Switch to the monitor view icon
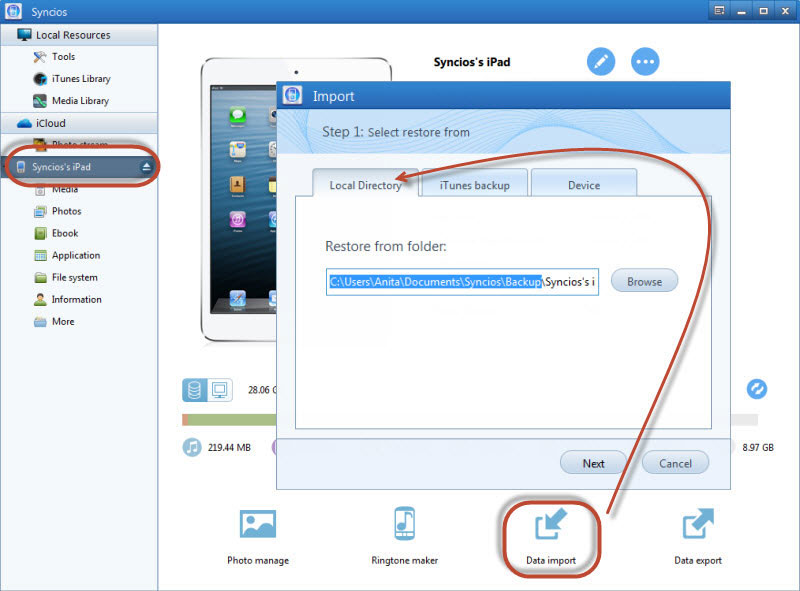The image size is (800, 591). point(220,390)
